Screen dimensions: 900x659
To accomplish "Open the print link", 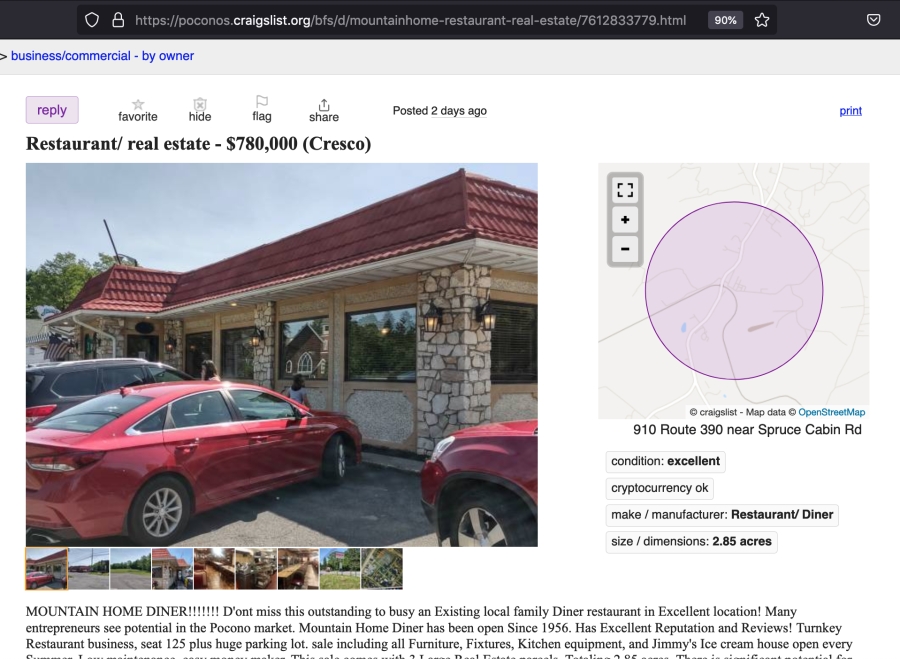I will (850, 111).
